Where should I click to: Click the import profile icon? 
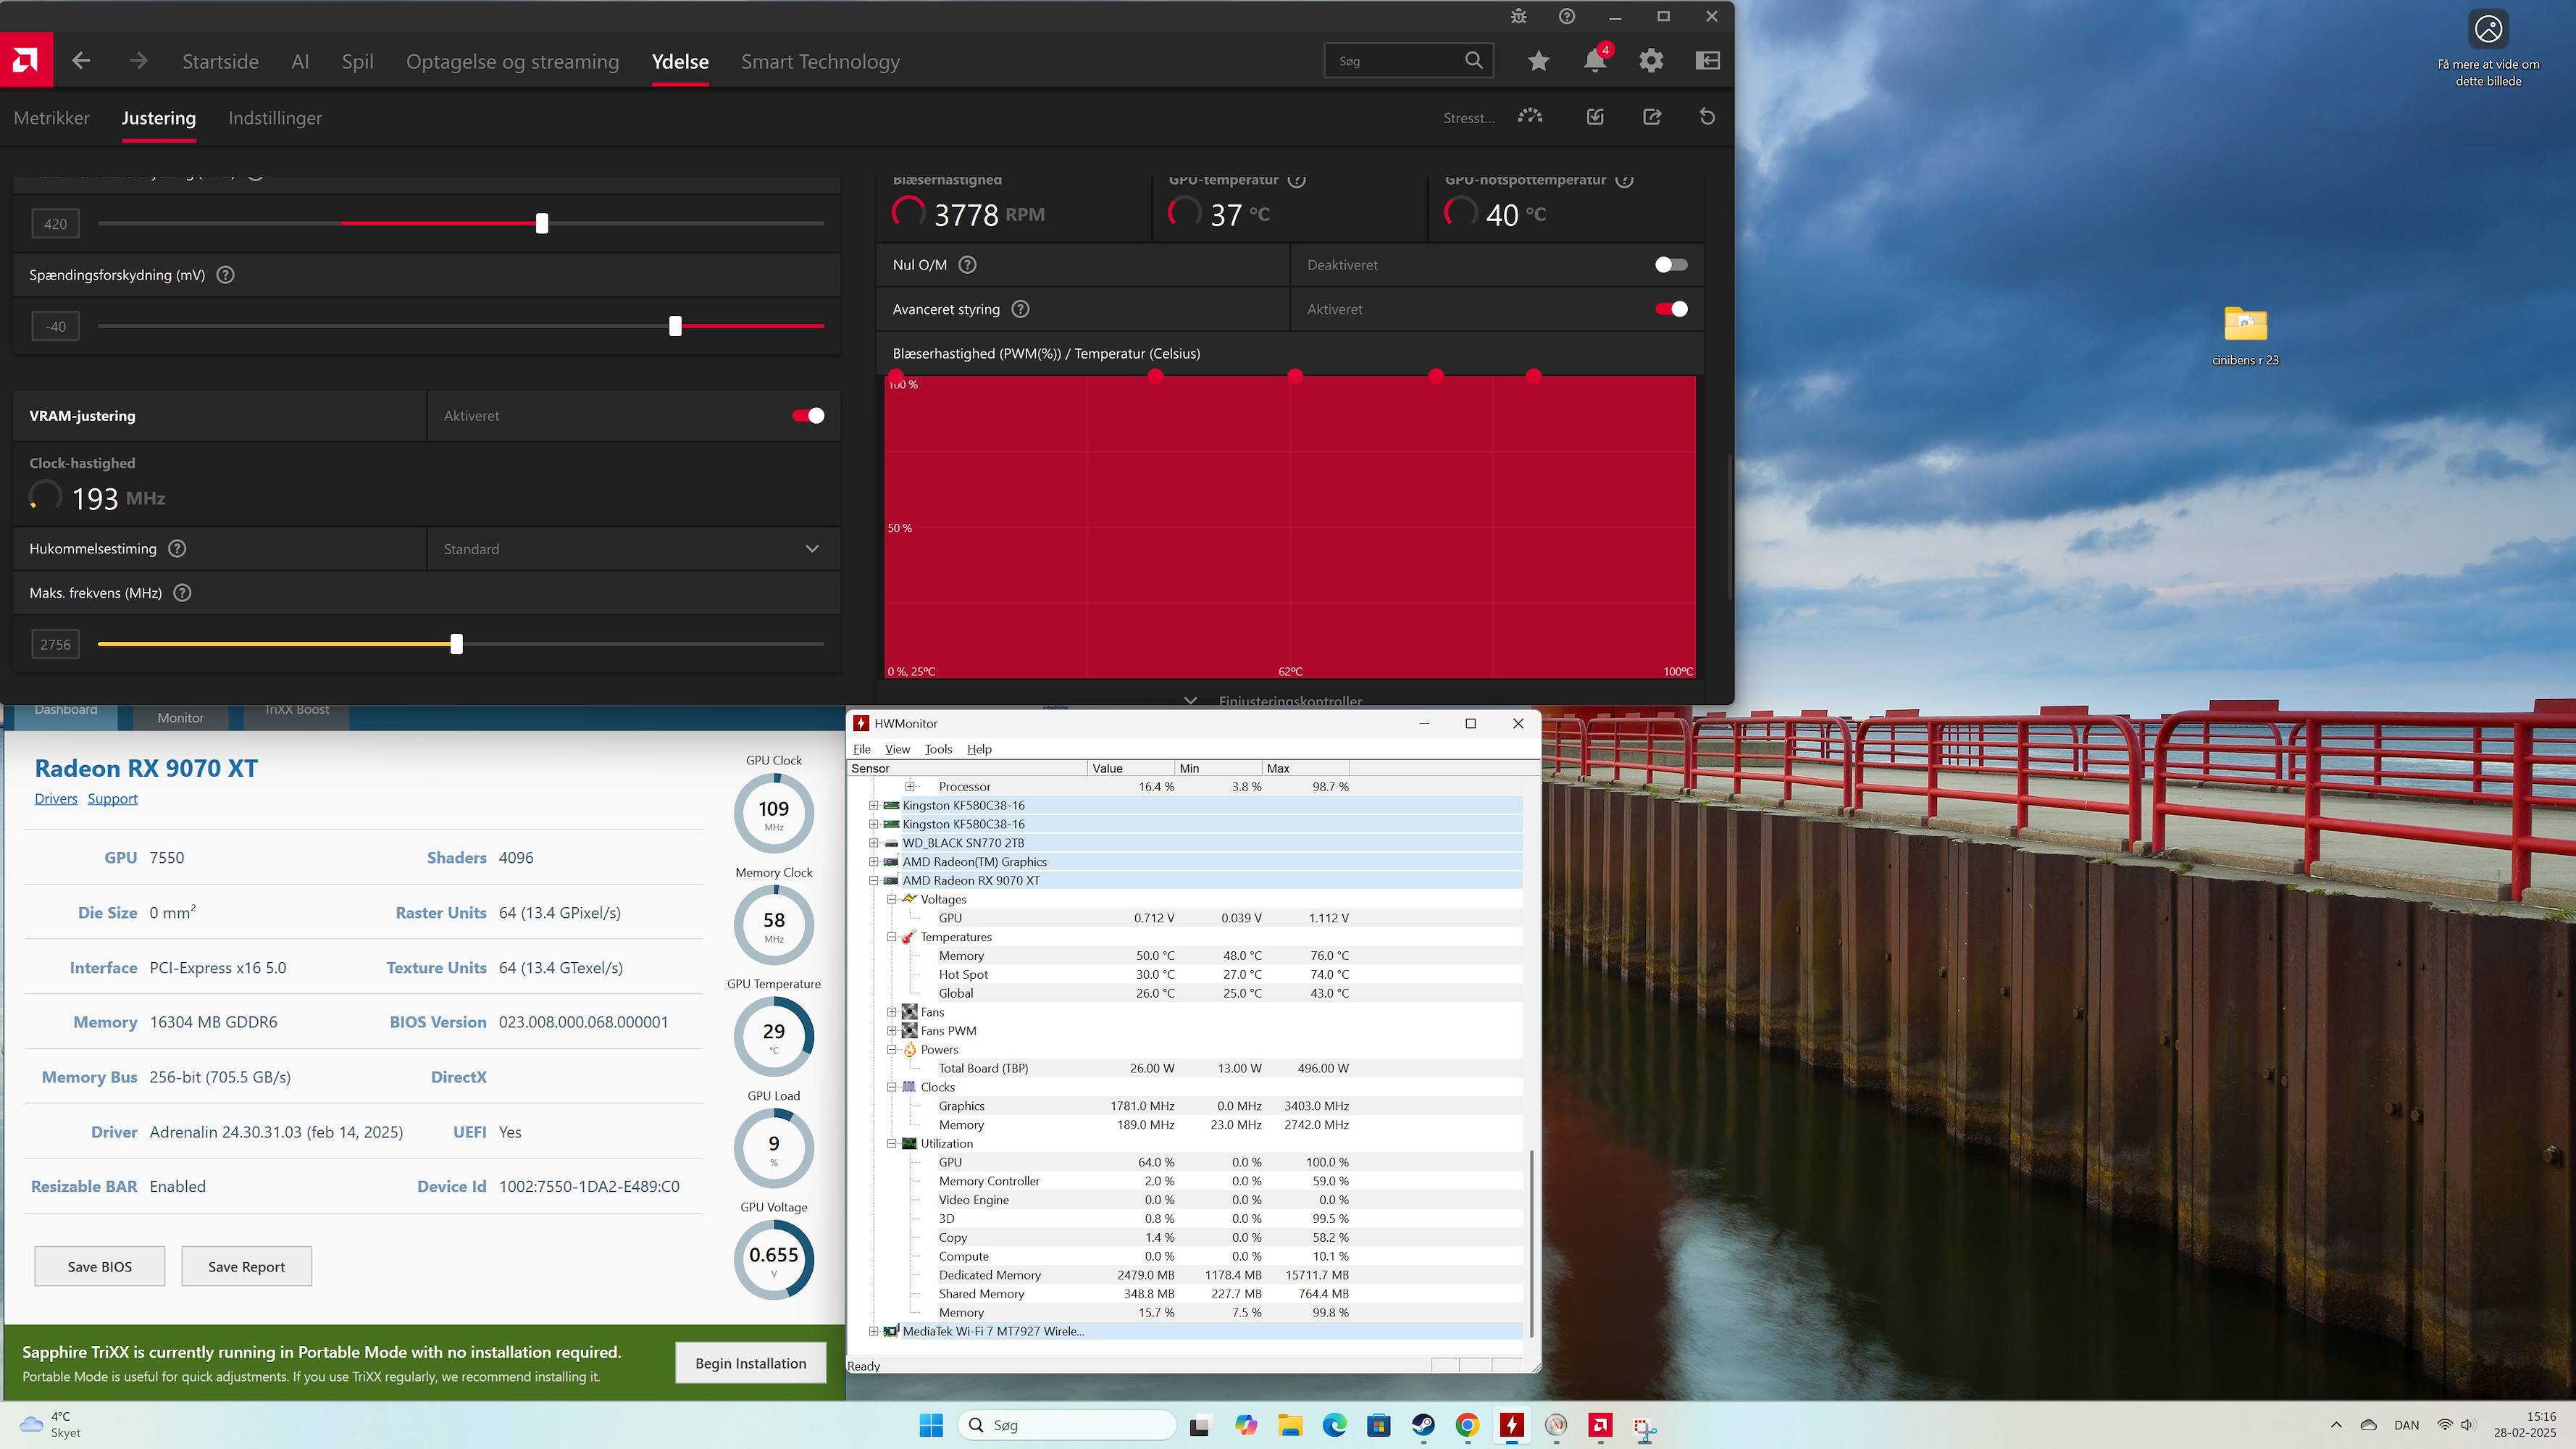[x=1595, y=117]
